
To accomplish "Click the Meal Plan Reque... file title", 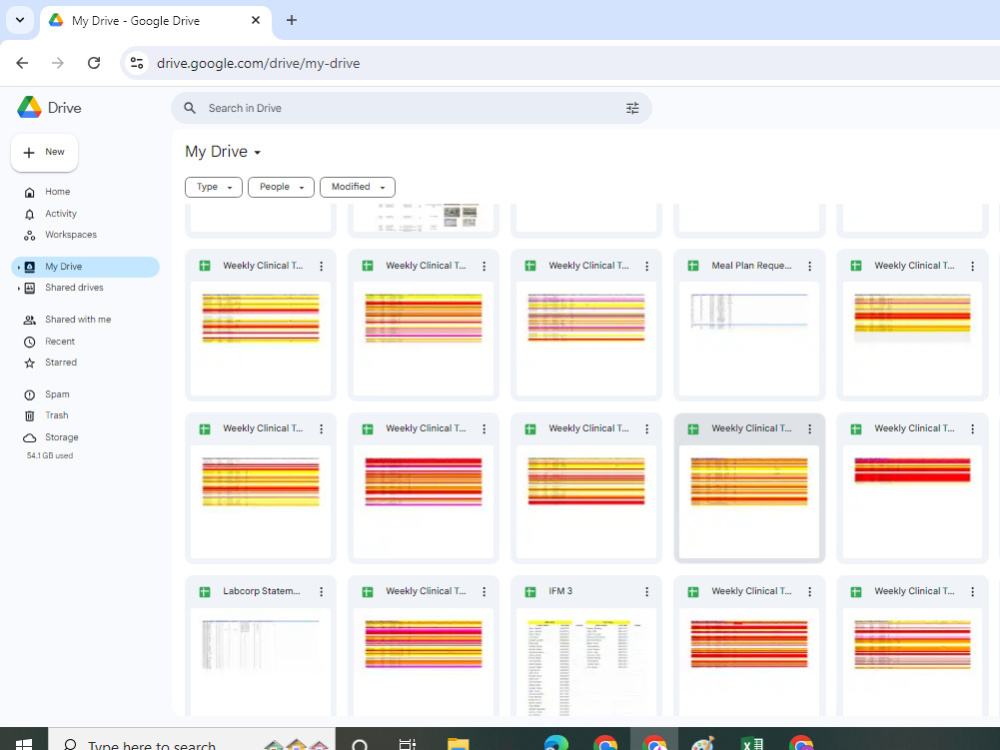I will (751, 266).
